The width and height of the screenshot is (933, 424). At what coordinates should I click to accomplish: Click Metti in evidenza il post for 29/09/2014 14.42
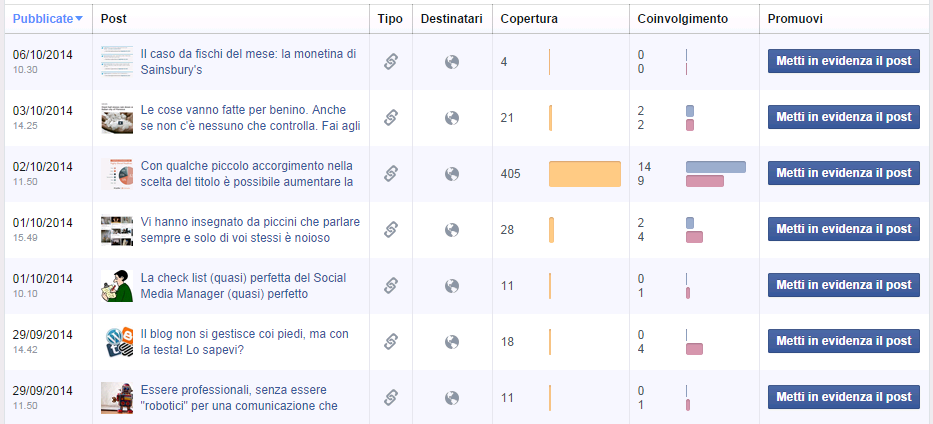[843, 341]
